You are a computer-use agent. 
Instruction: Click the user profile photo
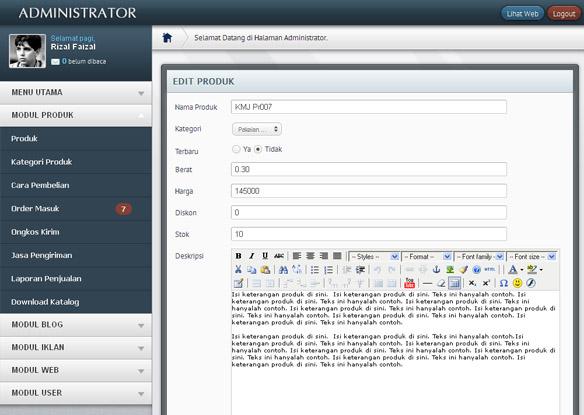[x=27, y=51]
